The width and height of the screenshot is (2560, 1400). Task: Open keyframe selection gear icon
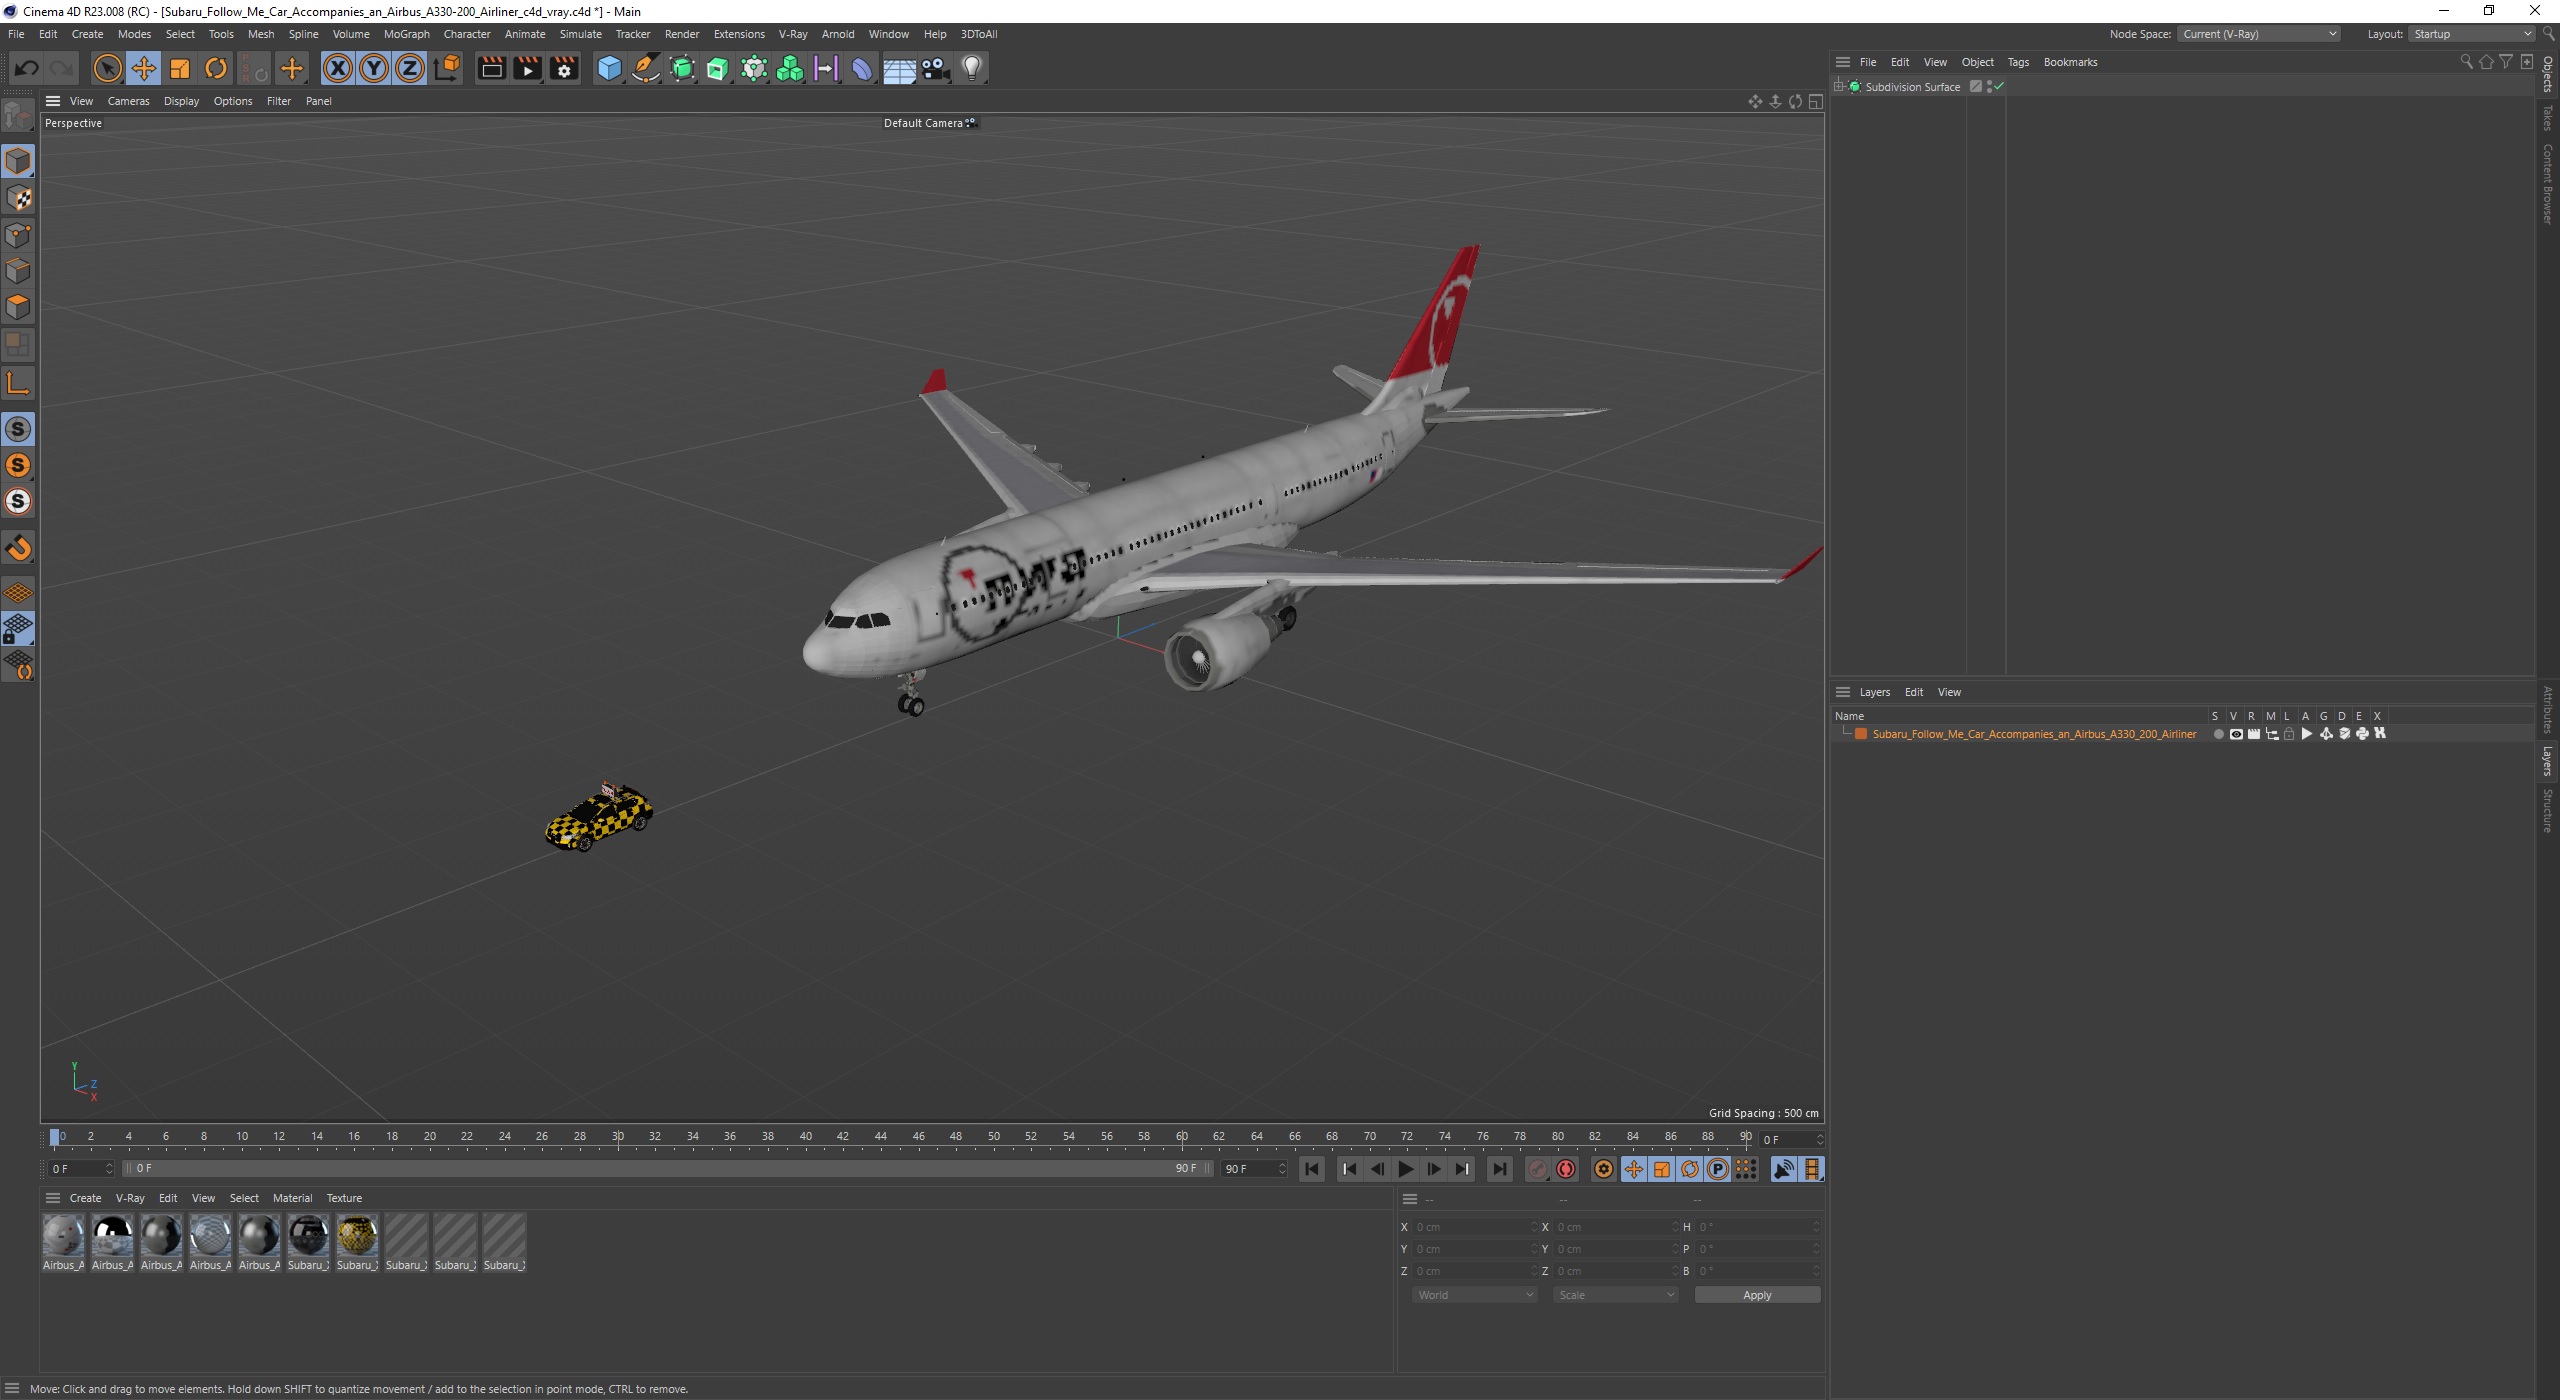(x=1603, y=1169)
